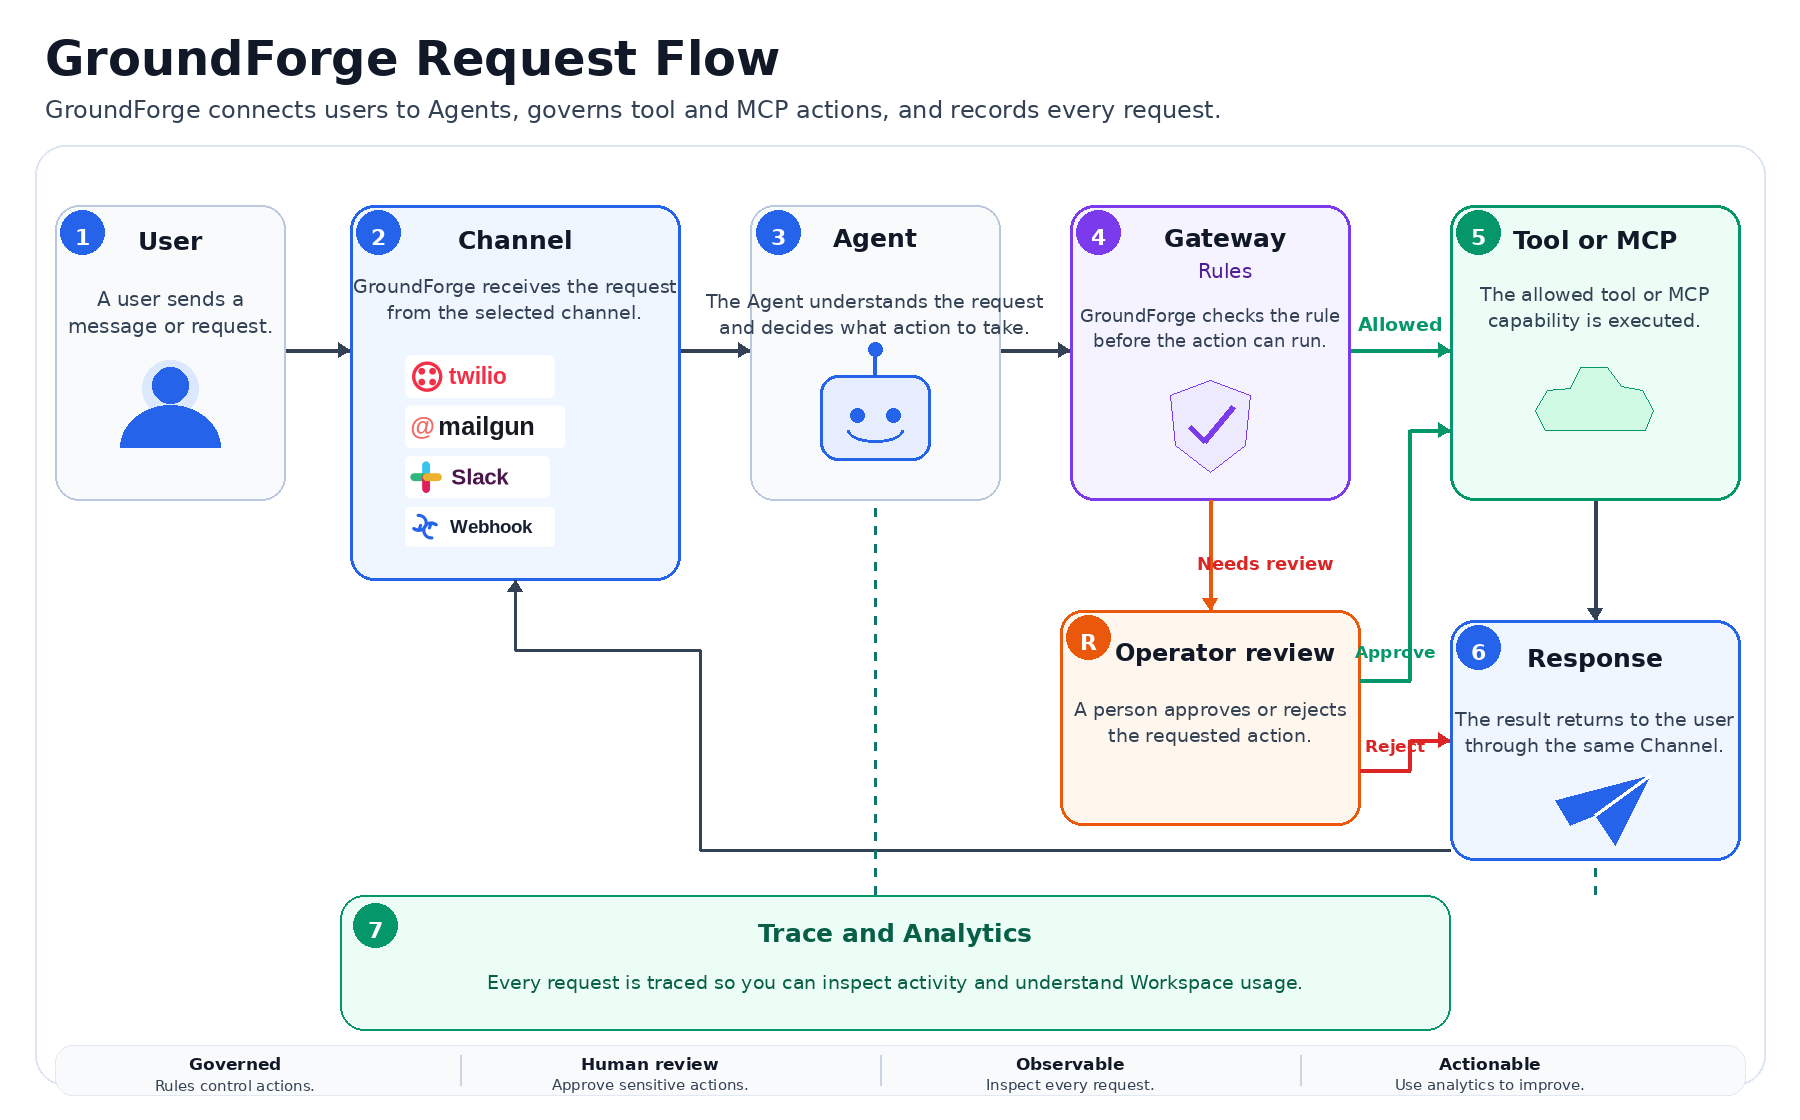Click the "Tool or MCP" card heading
The width and height of the screenshot is (1800, 1120).
[x=1595, y=240]
